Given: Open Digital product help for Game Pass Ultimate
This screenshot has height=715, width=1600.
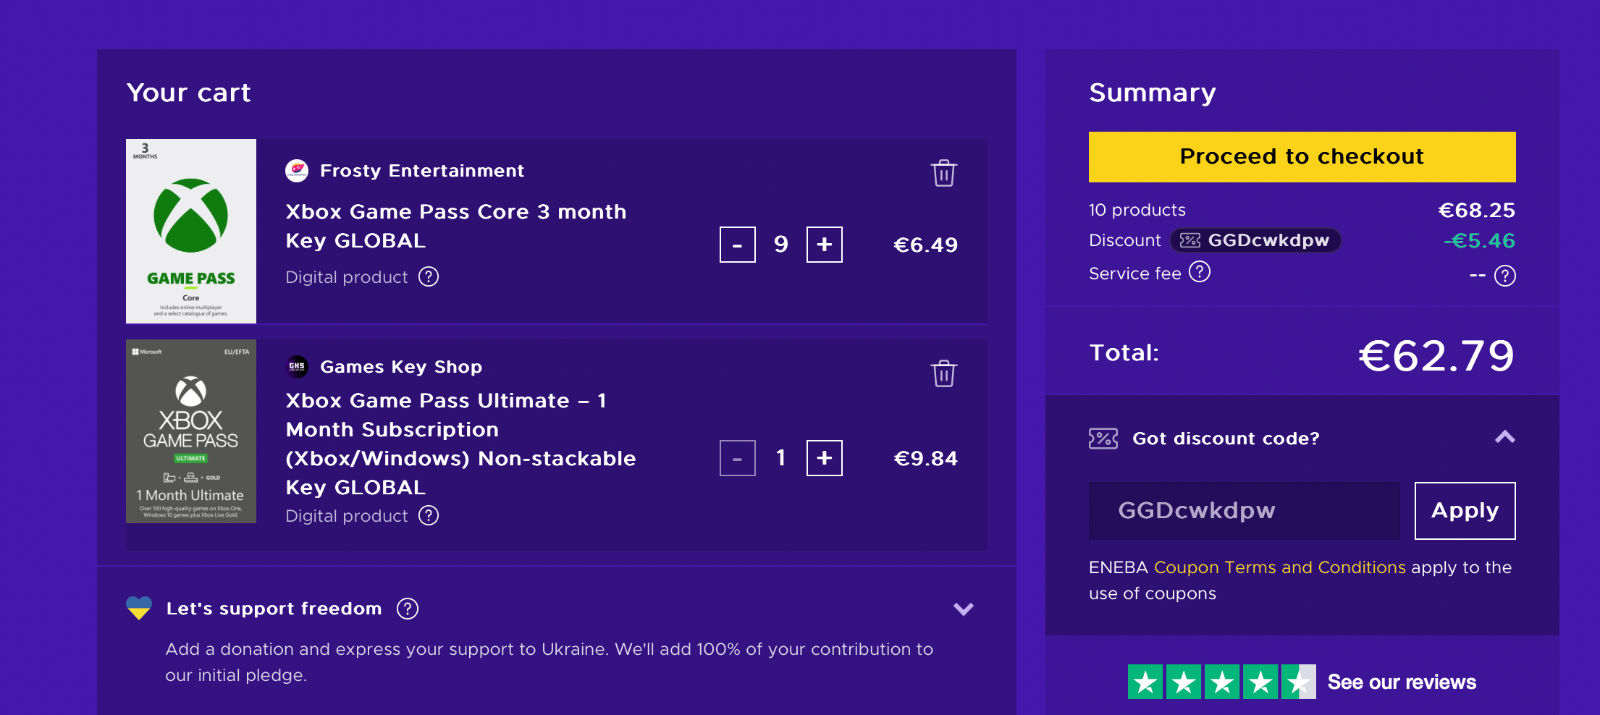Looking at the screenshot, I should click(x=429, y=516).
